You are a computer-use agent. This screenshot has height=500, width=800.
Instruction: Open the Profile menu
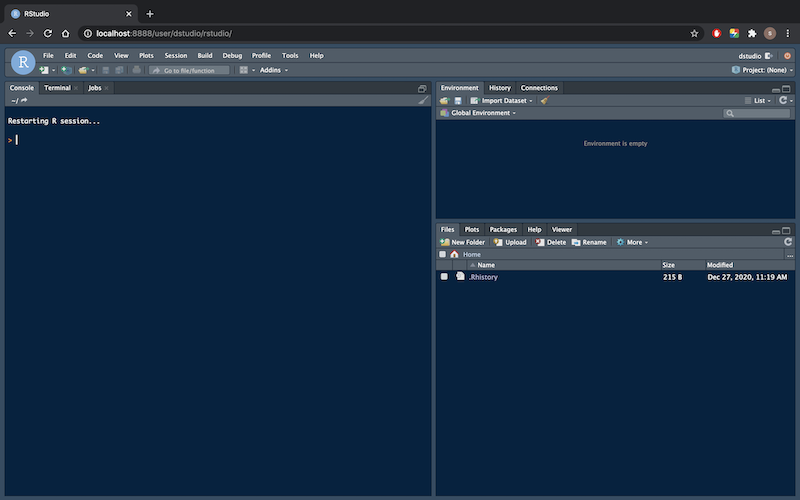(261, 56)
